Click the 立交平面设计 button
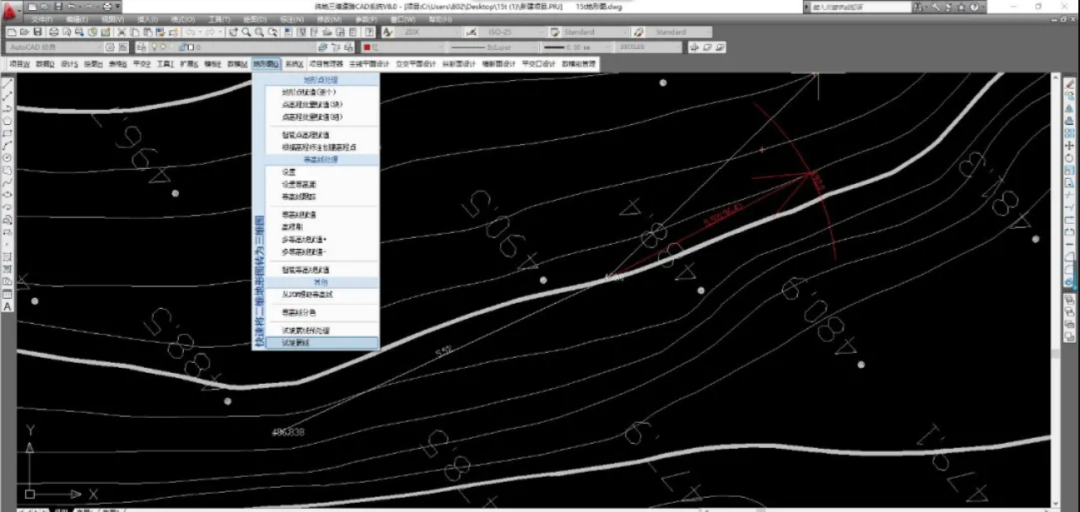This screenshot has height=512, width=1080. (416, 63)
